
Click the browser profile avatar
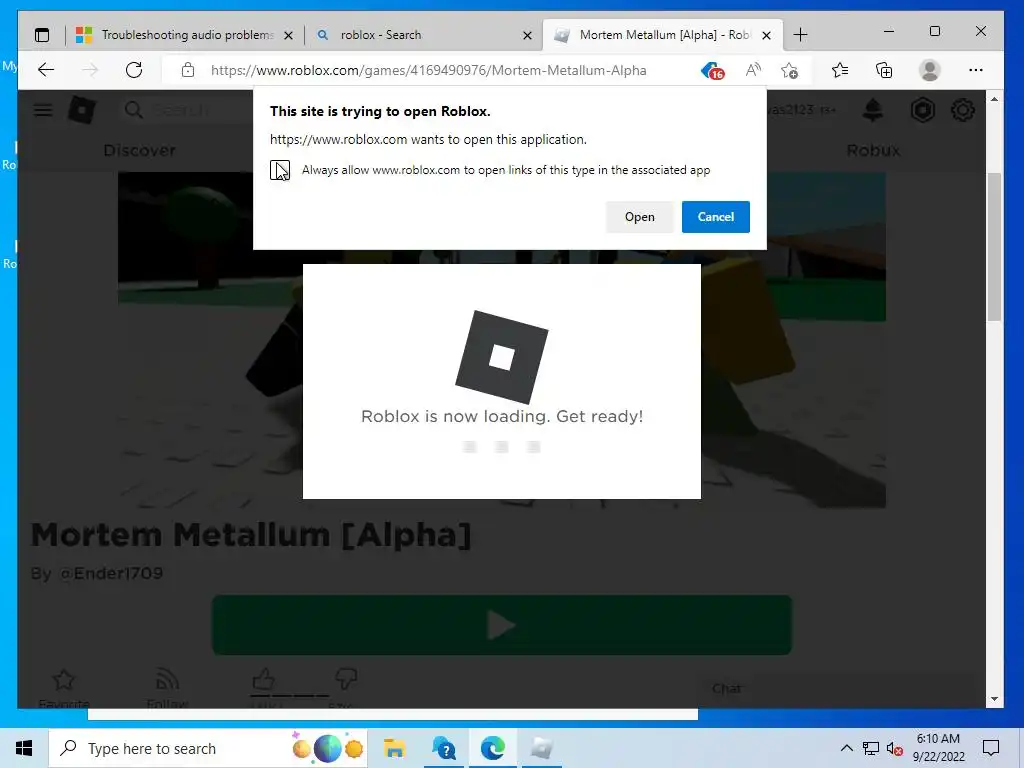tap(929, 70)
